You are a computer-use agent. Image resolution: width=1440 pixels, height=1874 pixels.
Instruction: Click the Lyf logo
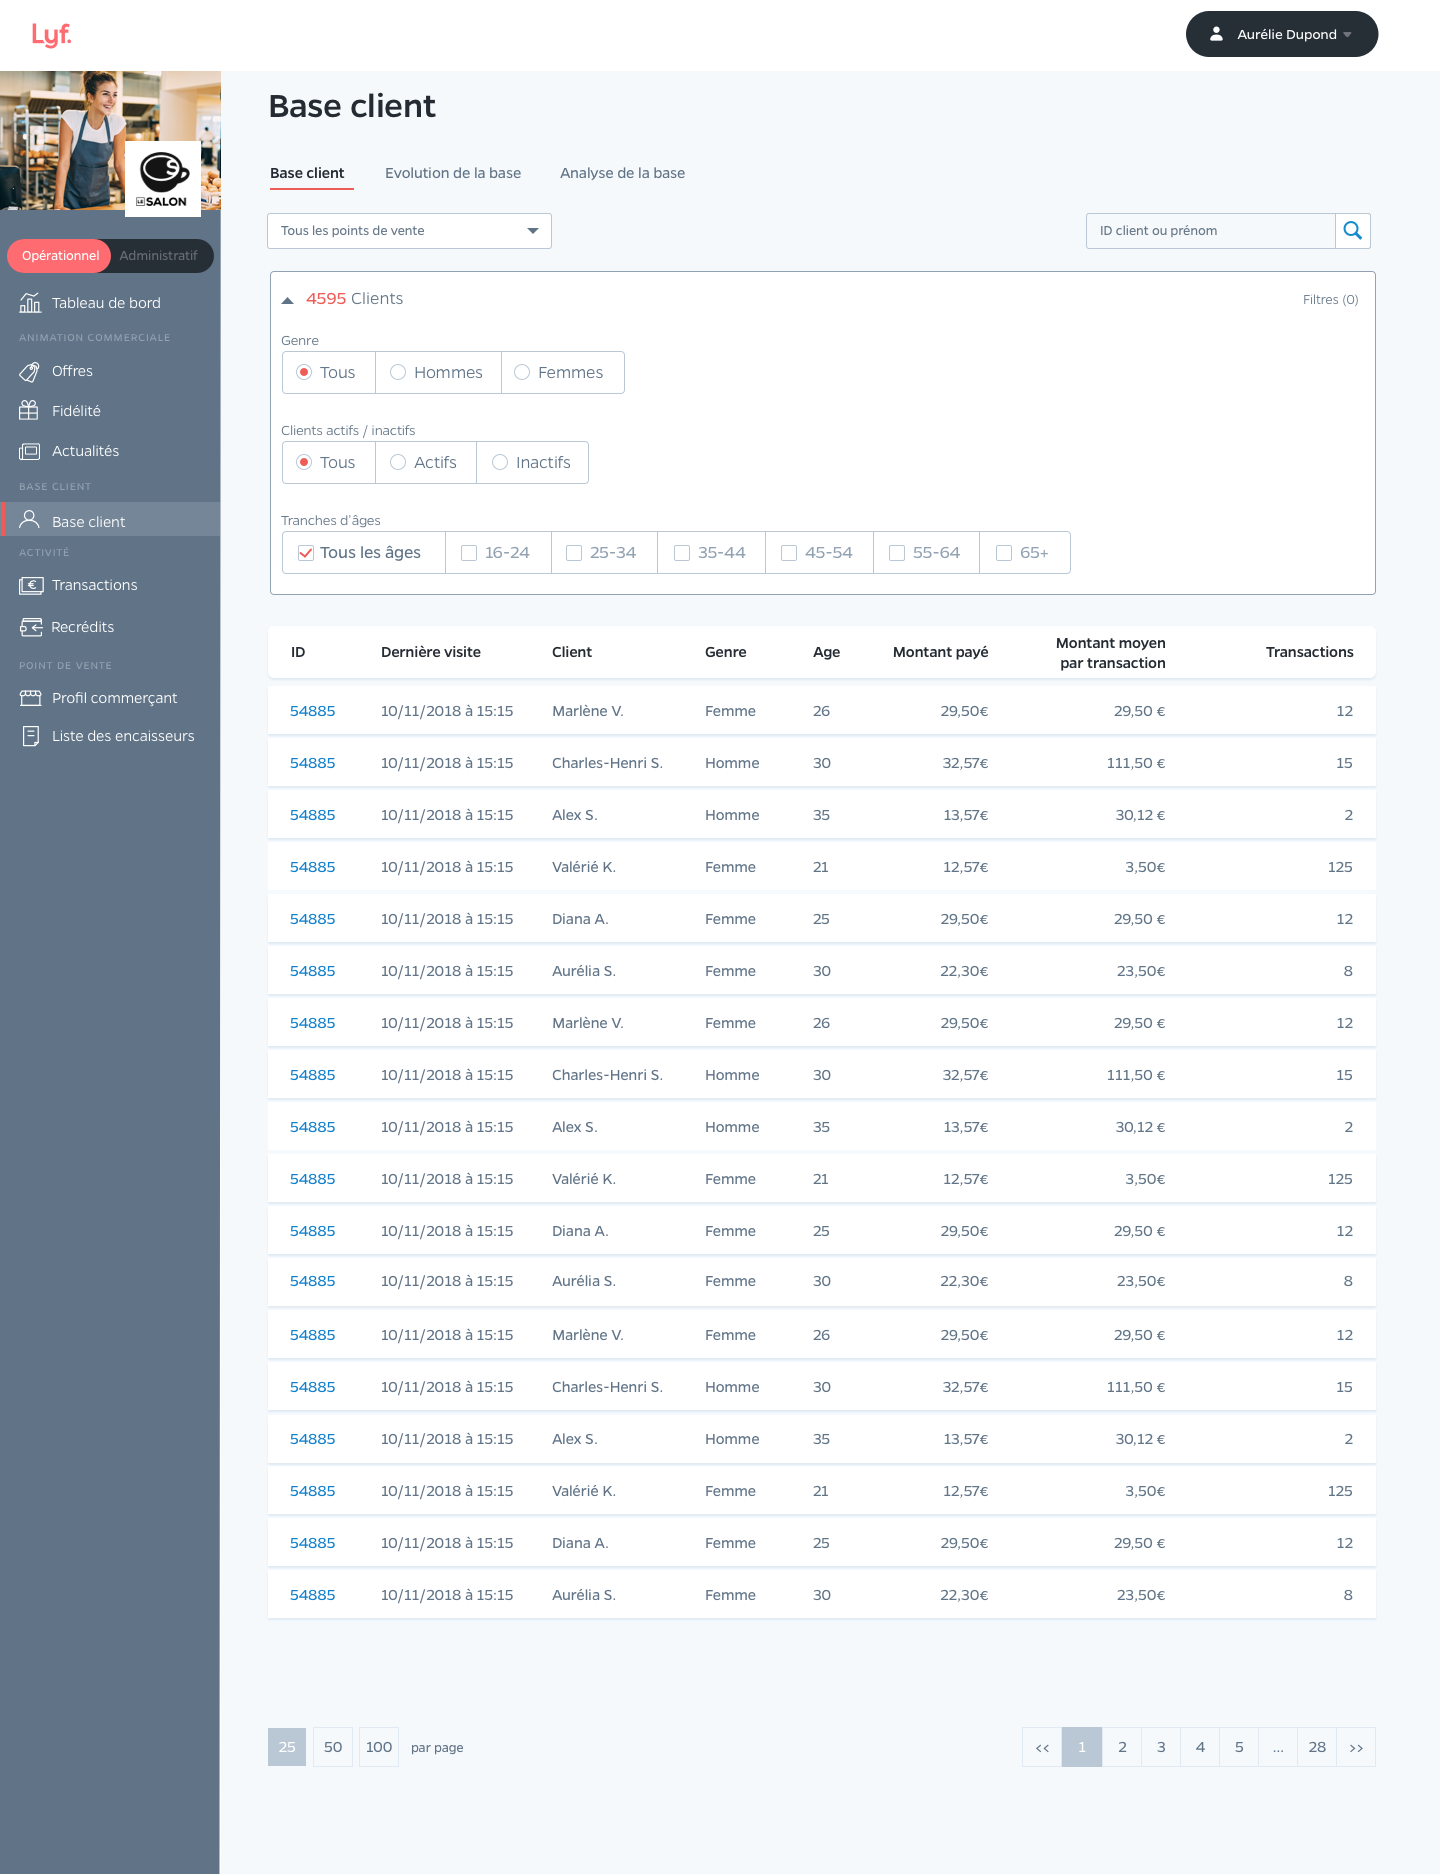coord(51,35)
